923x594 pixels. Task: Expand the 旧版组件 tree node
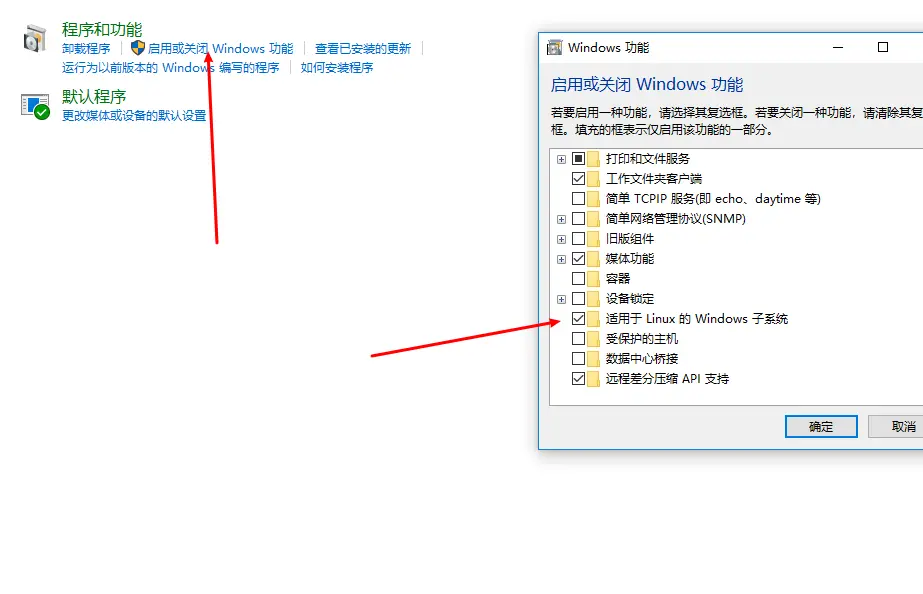pos(562,240)
